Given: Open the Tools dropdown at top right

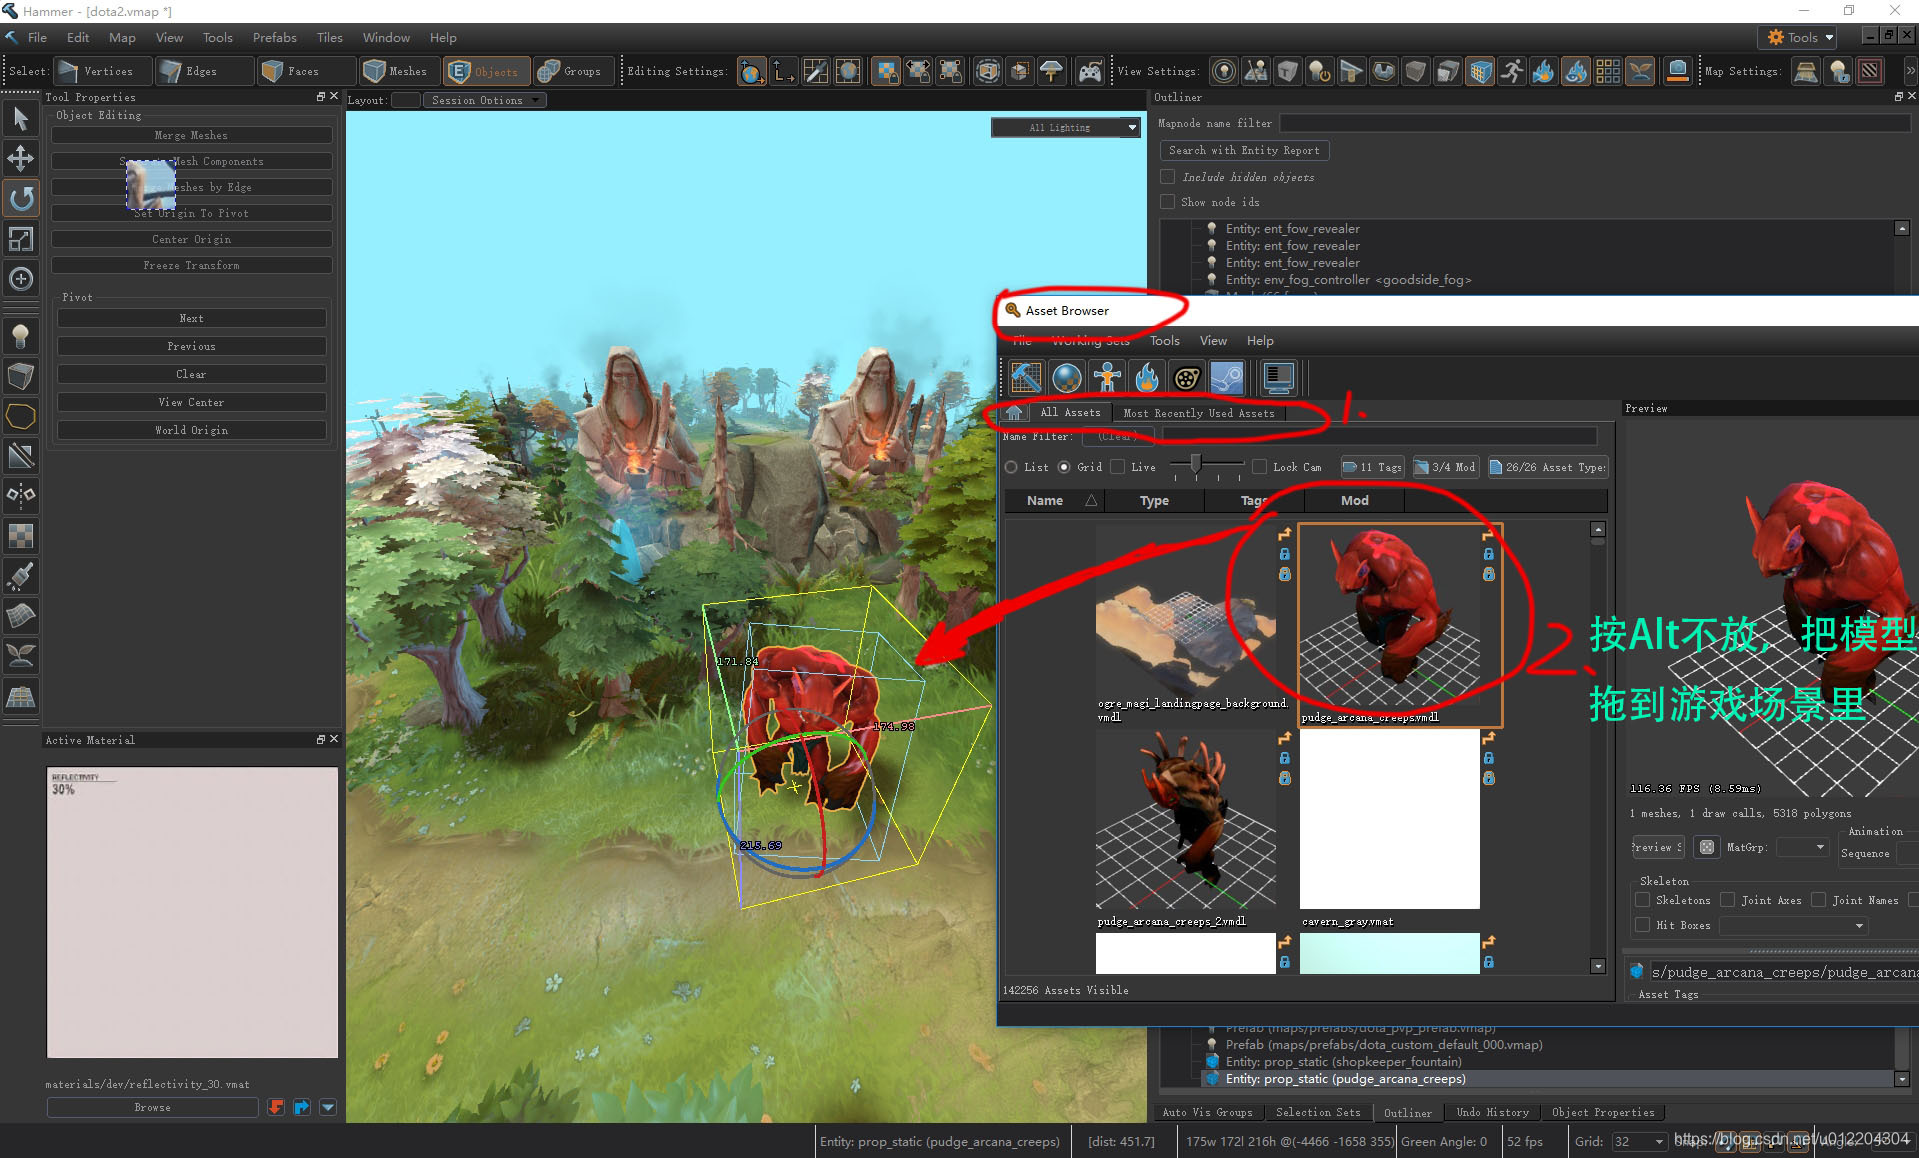Looking at the screenshot, I should pos(1798,37).
